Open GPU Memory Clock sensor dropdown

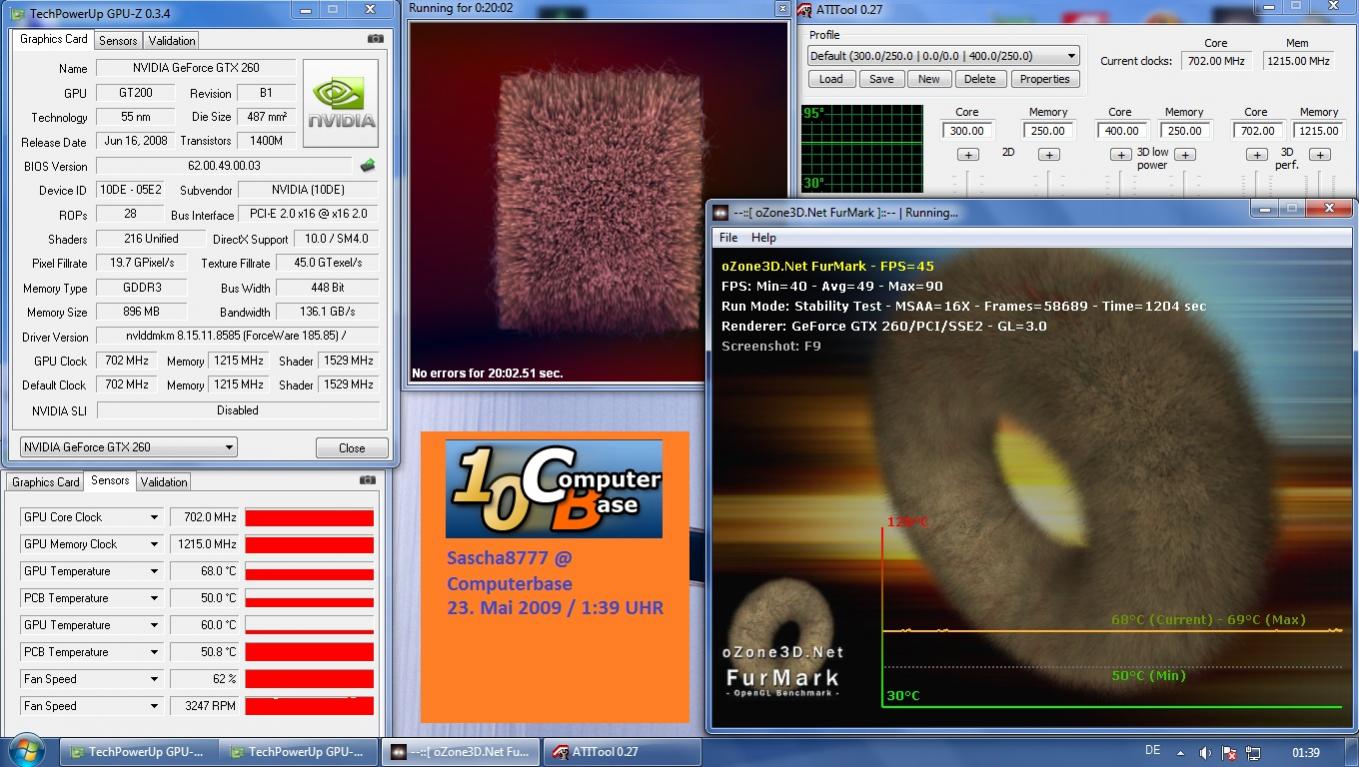(x=154, y=544)
